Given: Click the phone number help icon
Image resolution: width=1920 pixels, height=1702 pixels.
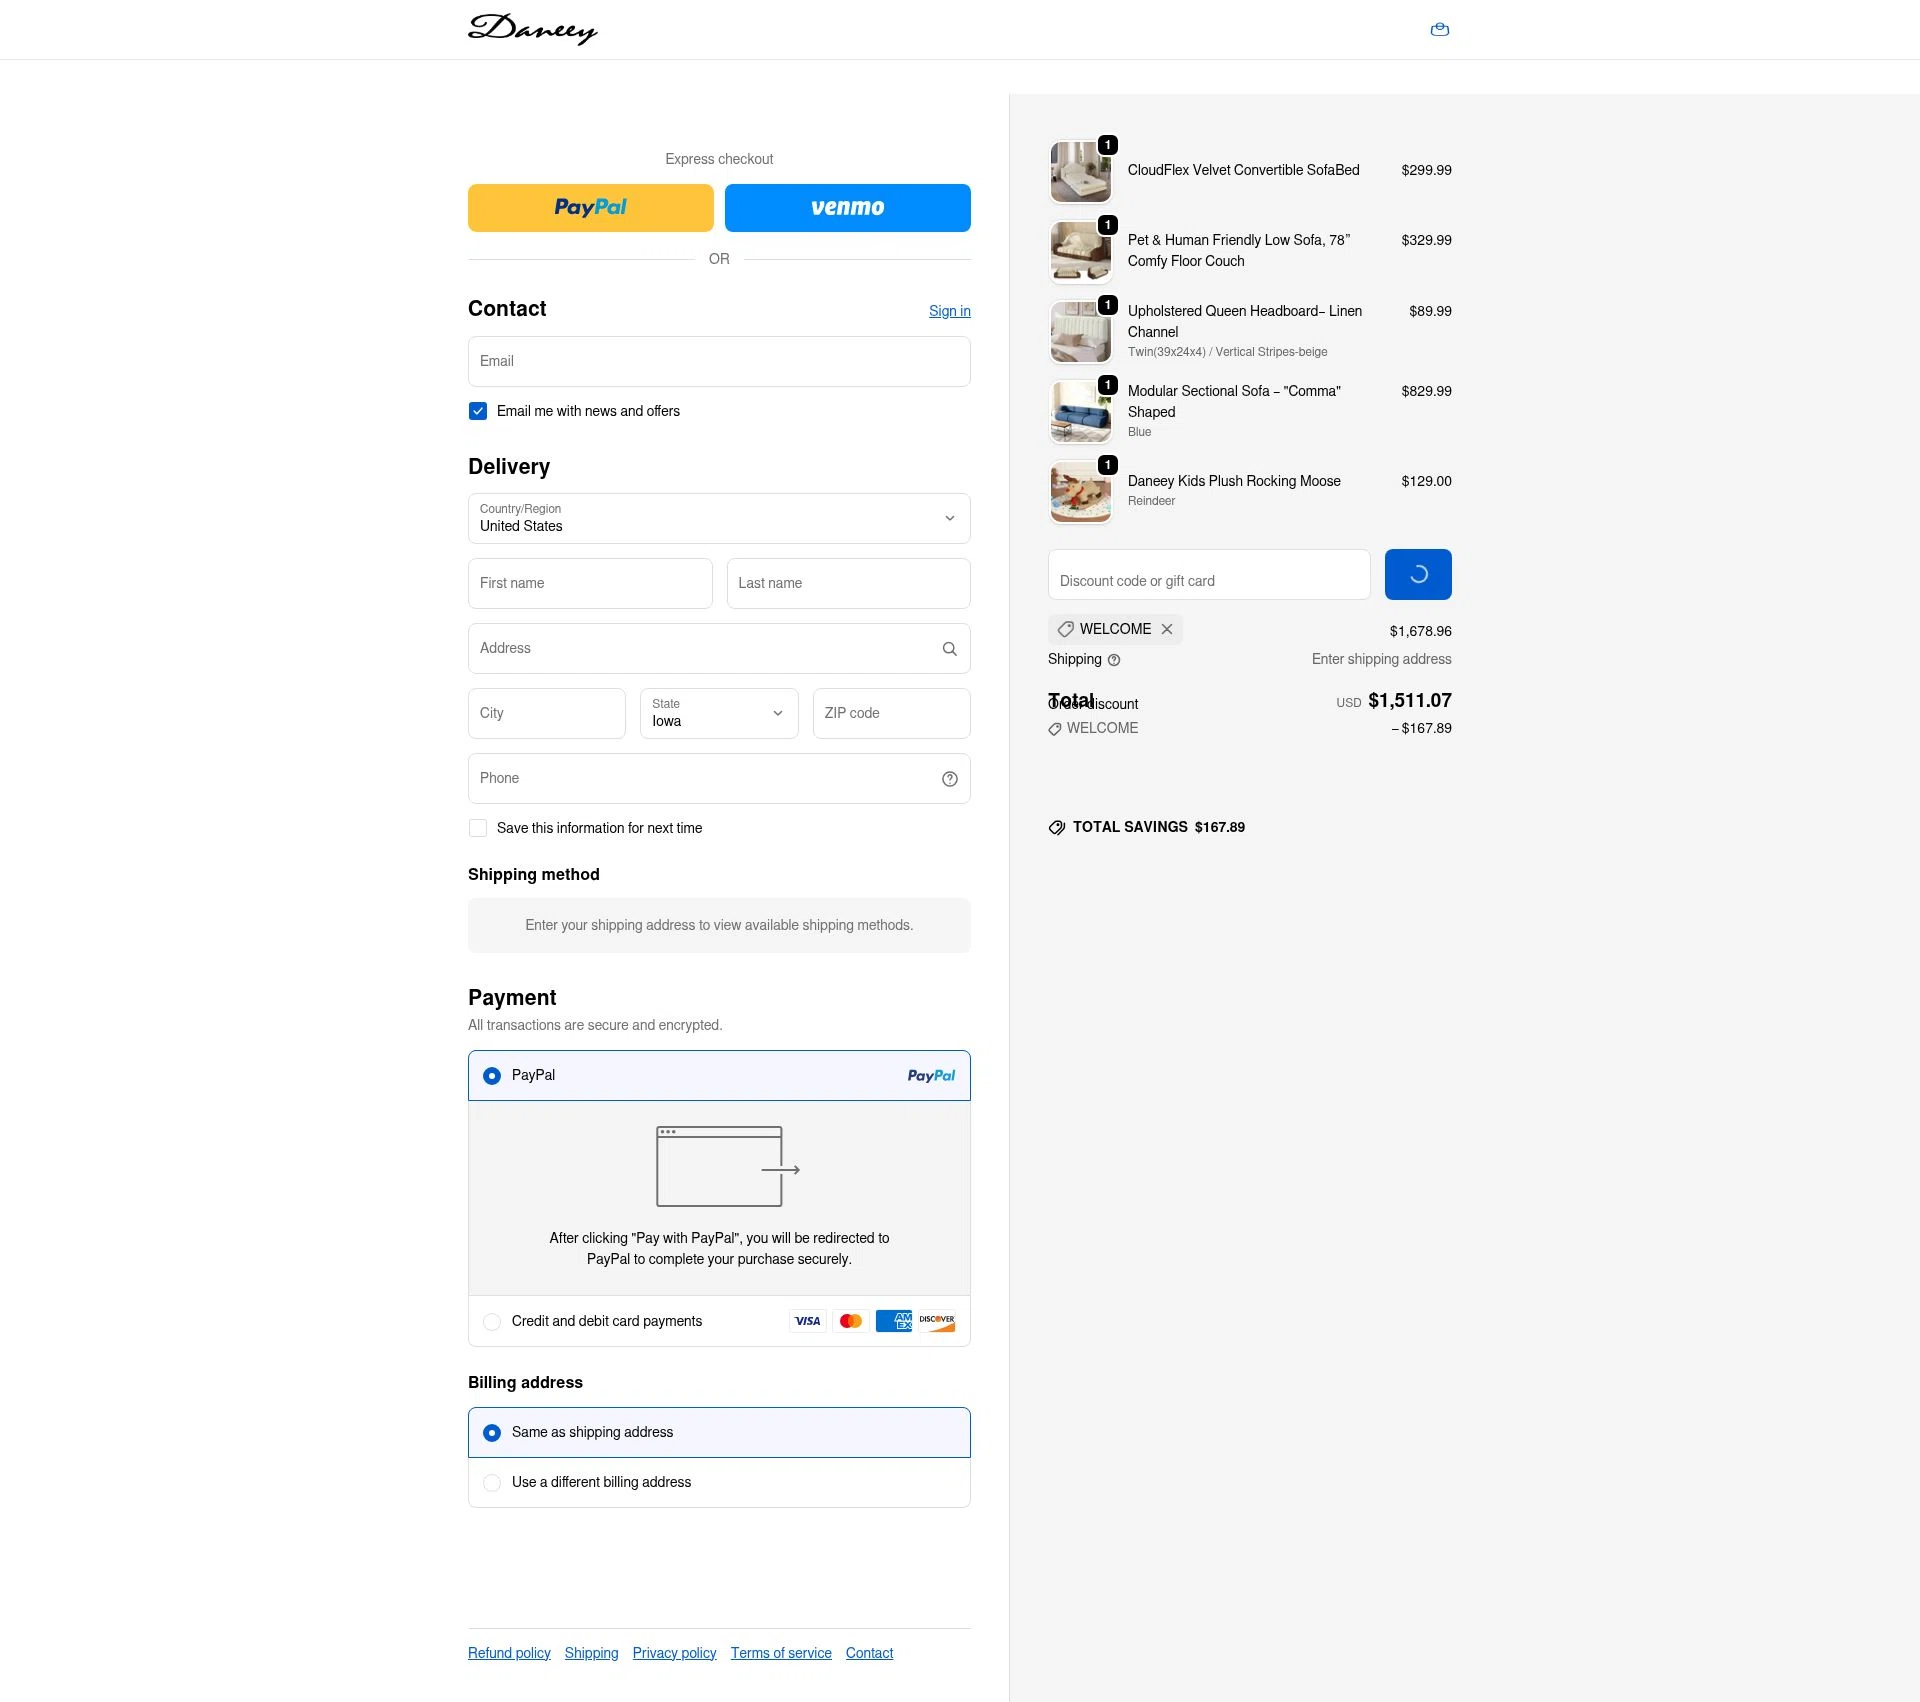Looking at the screenshot, I should tap(949, 778).
